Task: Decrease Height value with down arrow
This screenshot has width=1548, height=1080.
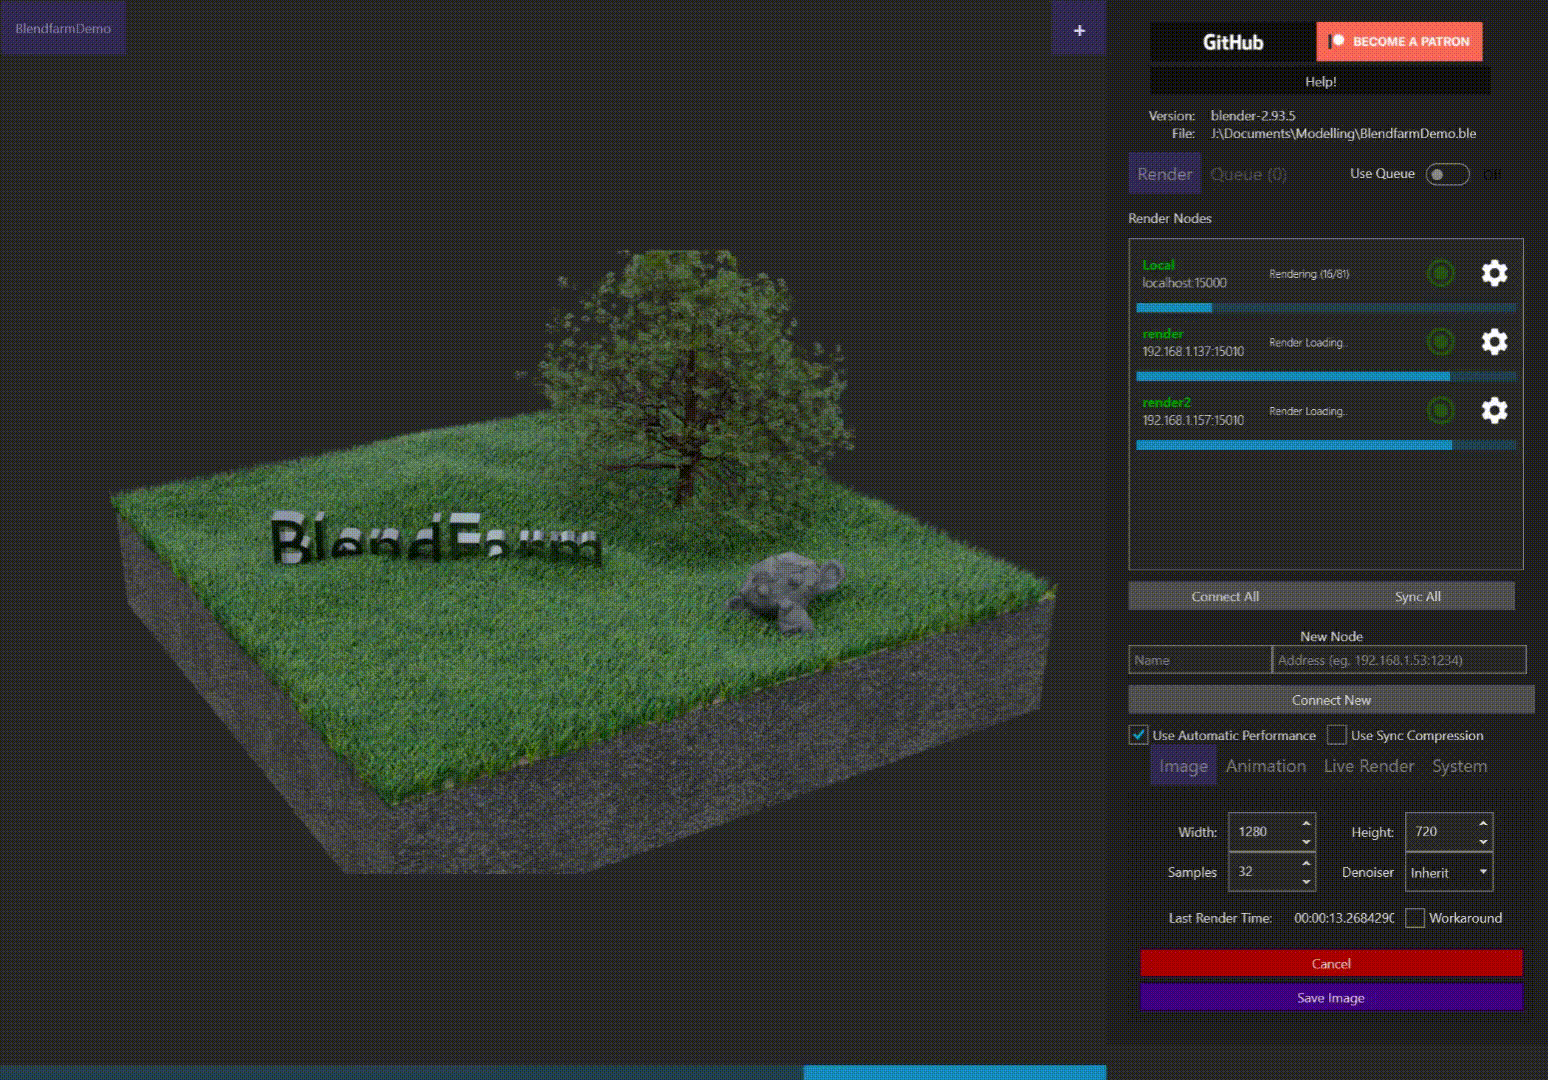Action: click(1483, 842)
